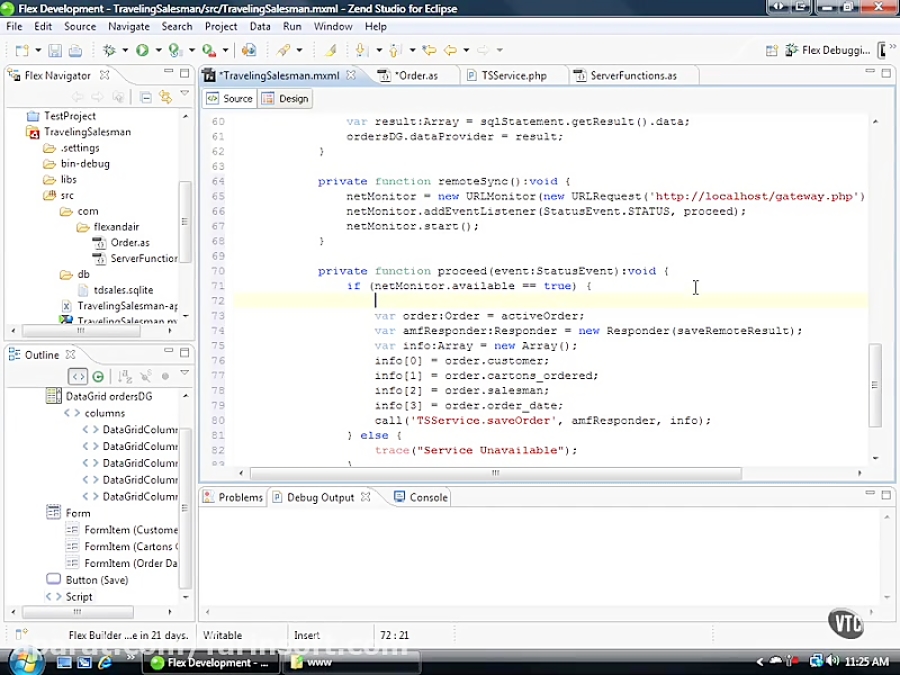Toggle alphabetical sorting in the Outline view
Image resolution: width=900 pixels, height=675 pixels.
point(124,375)
